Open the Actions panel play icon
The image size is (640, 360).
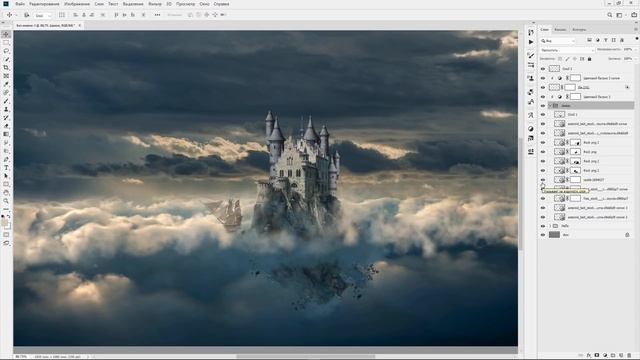[531, 42]
